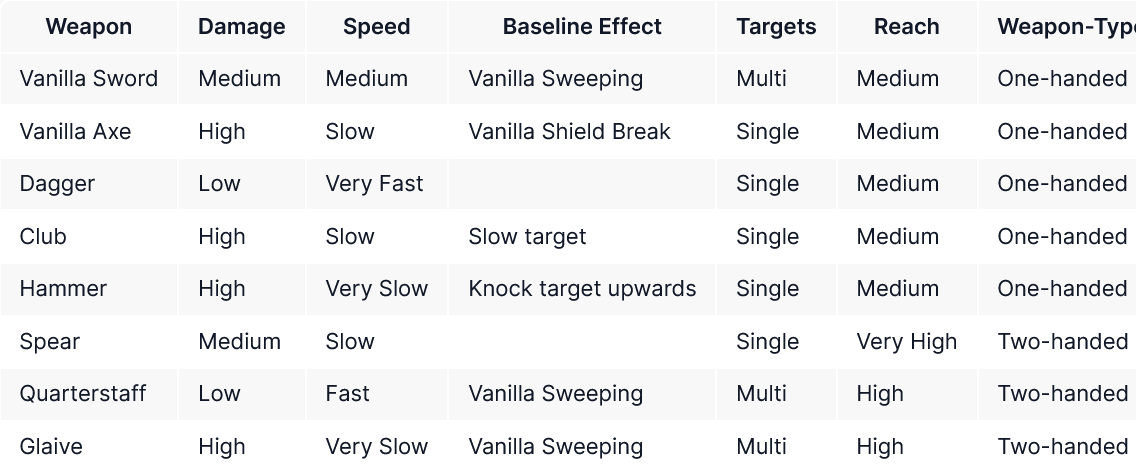Click the Glaive weapon name
Viewport: 1136px width, 467px height.
51,446
